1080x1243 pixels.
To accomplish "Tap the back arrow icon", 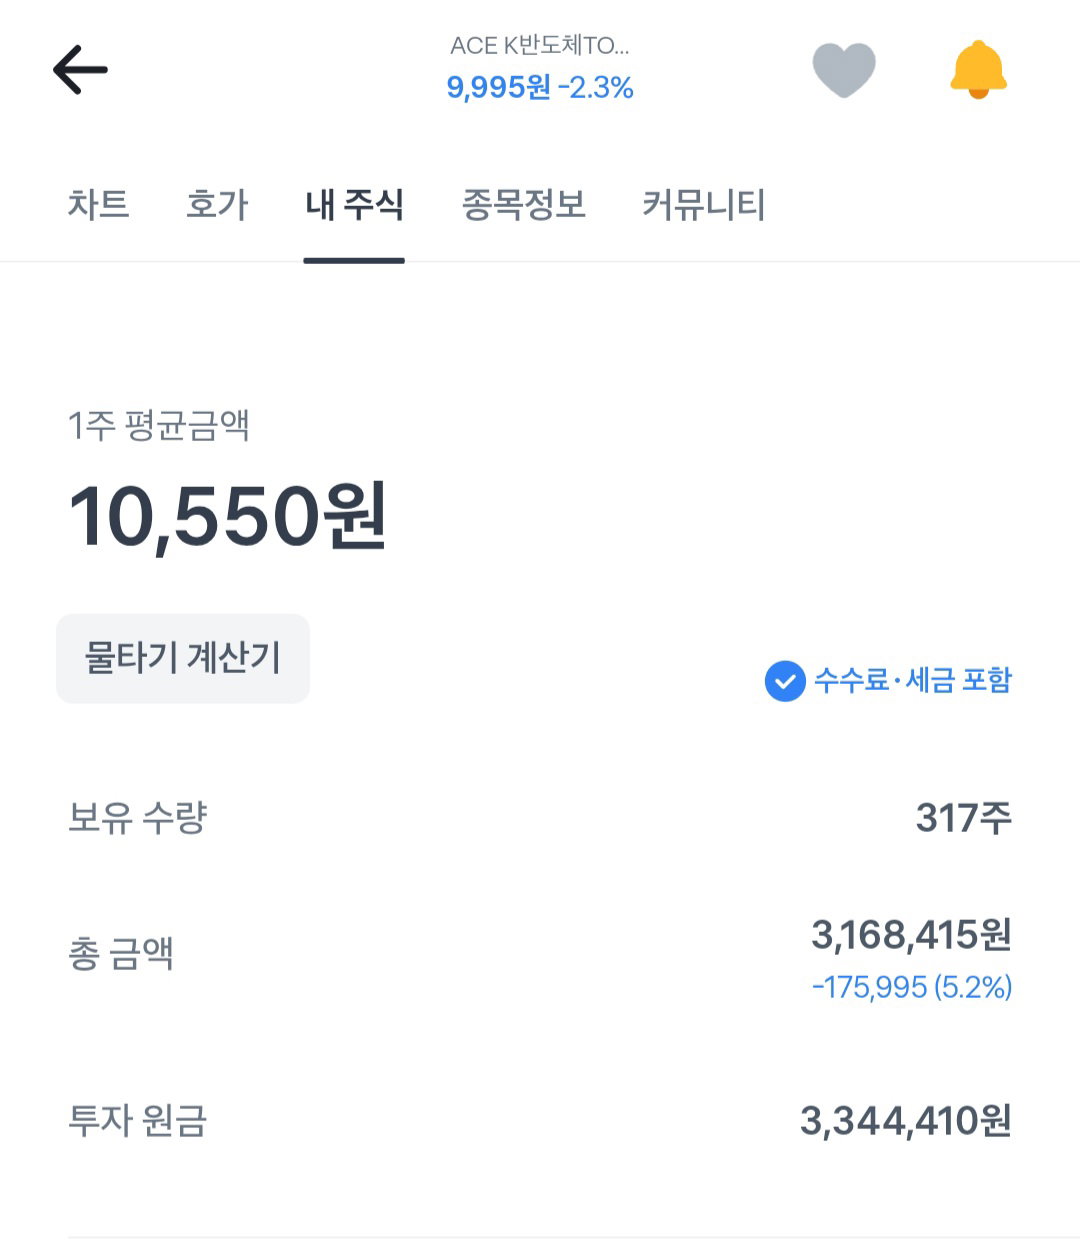I will (x=80, y=70).
